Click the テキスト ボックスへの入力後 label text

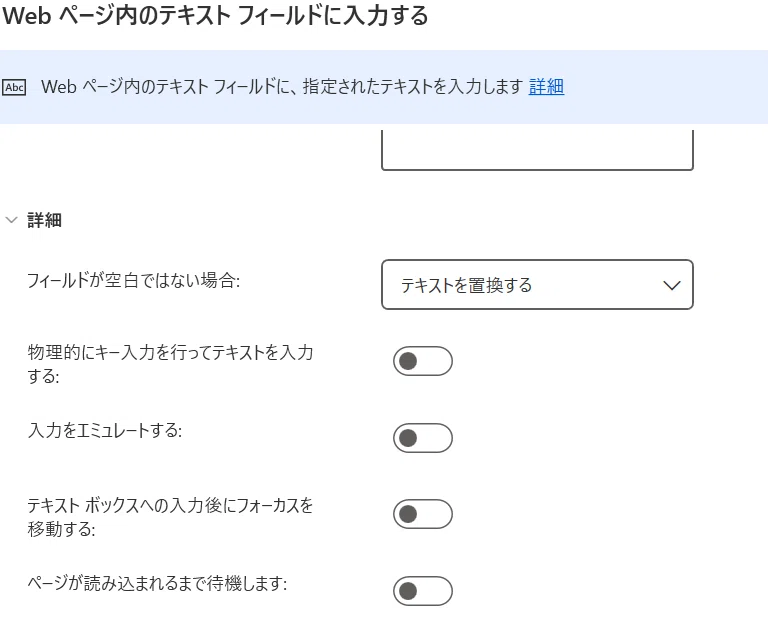[x=170, y=517]
